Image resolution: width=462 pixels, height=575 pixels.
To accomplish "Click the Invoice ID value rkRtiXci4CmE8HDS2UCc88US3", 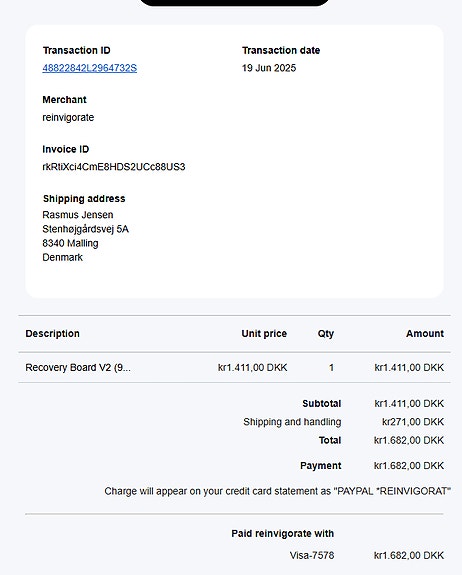I will (x=114, y=167).
